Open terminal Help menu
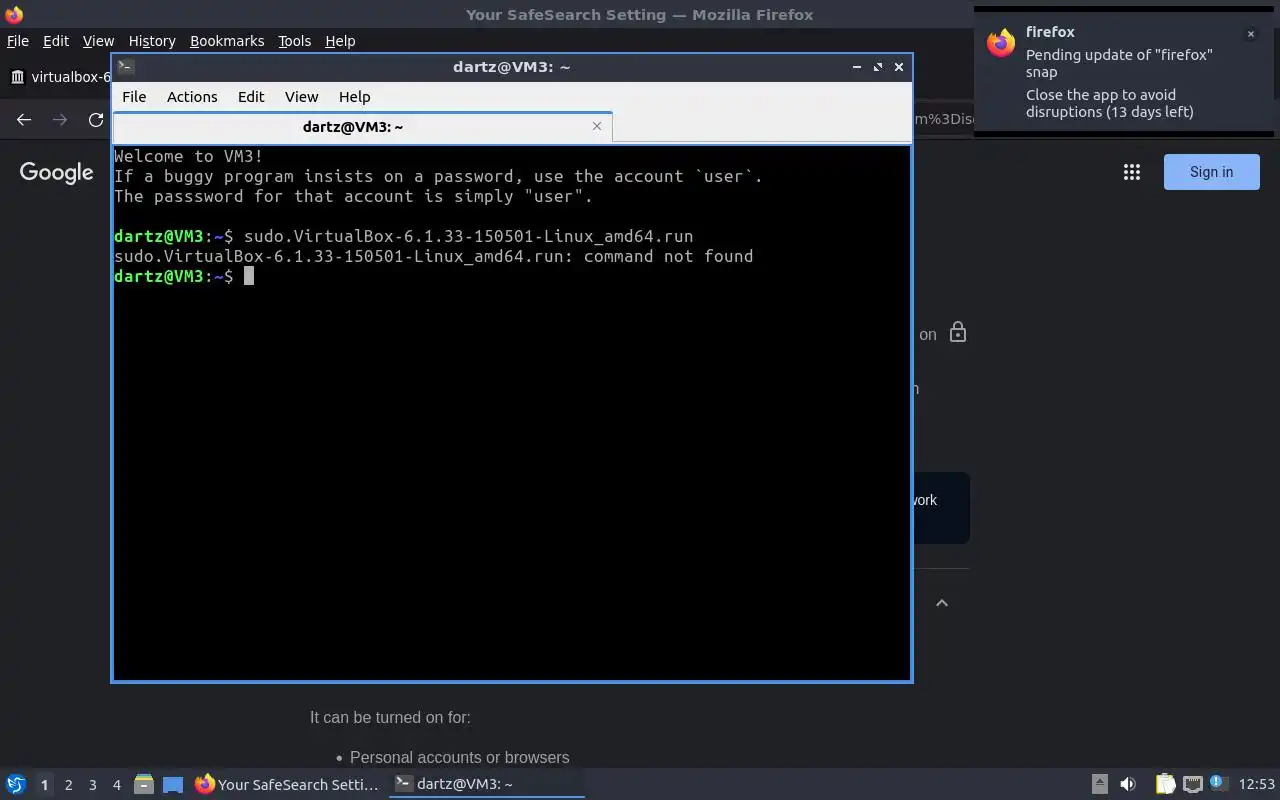Screen dimensions: 1280x800 354,97
